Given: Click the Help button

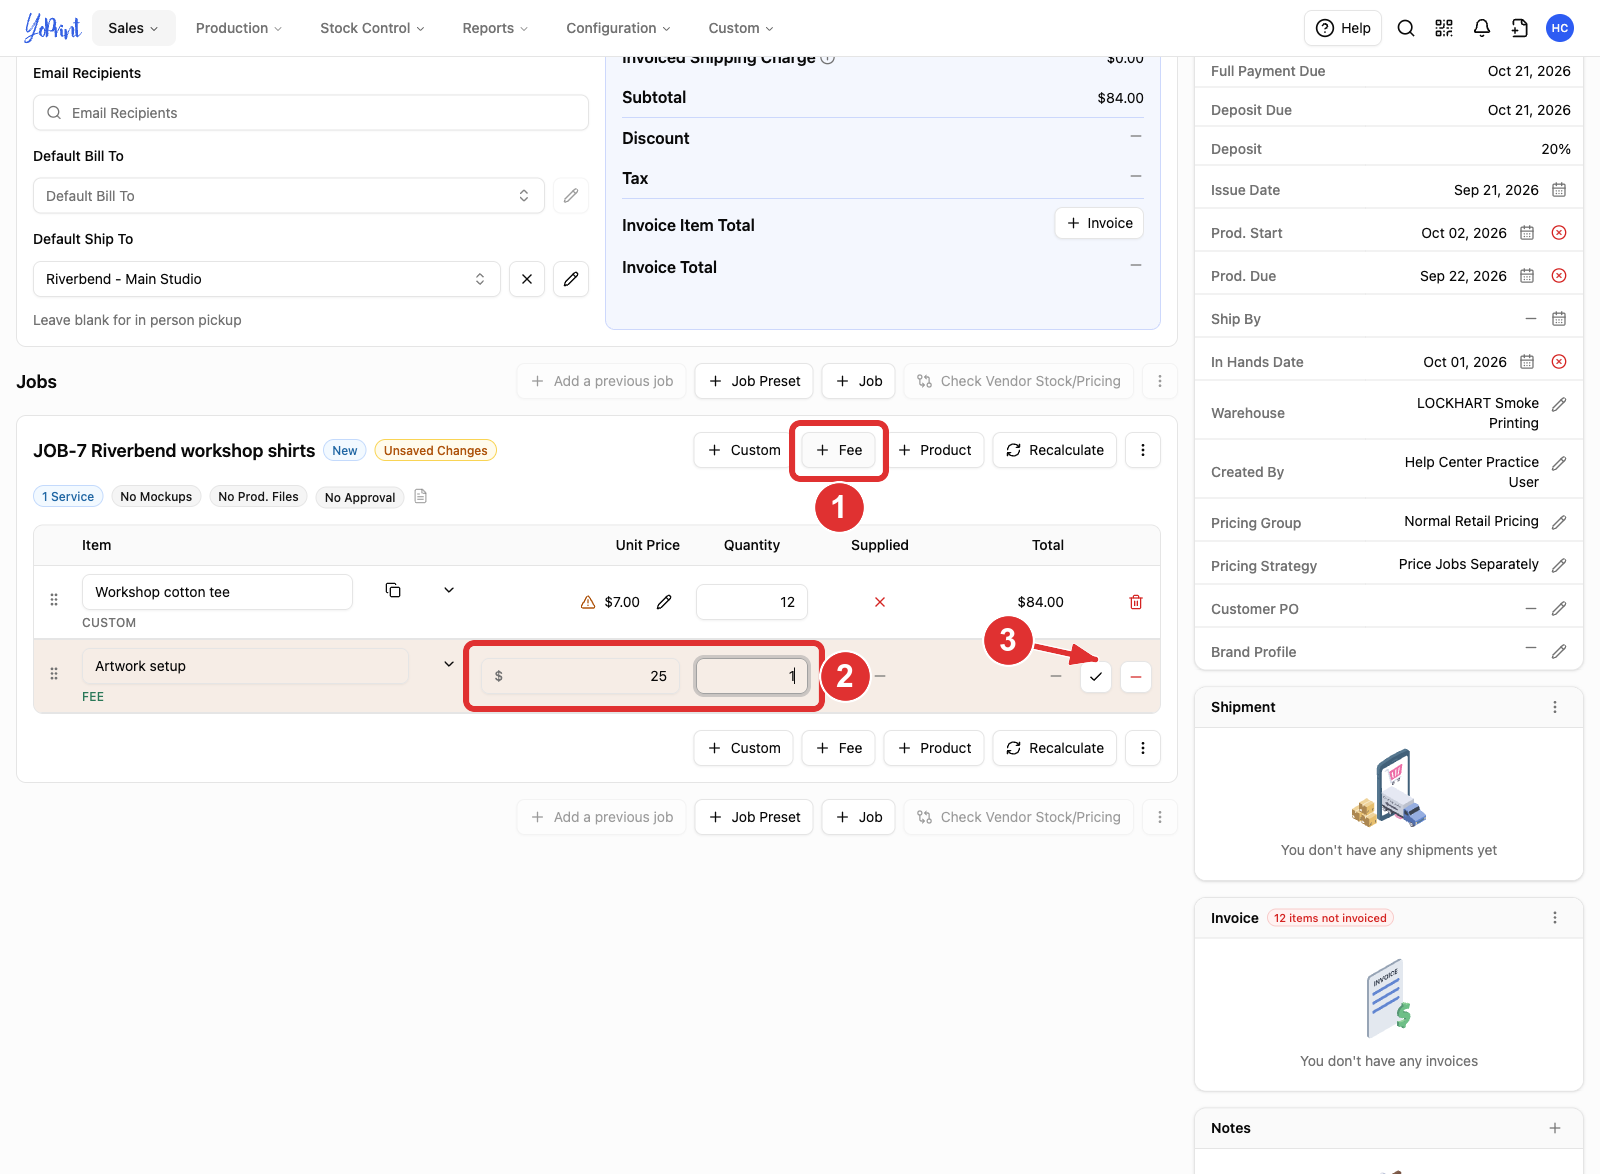Looking at the screenshot, I should click(x=1343, y=28).
